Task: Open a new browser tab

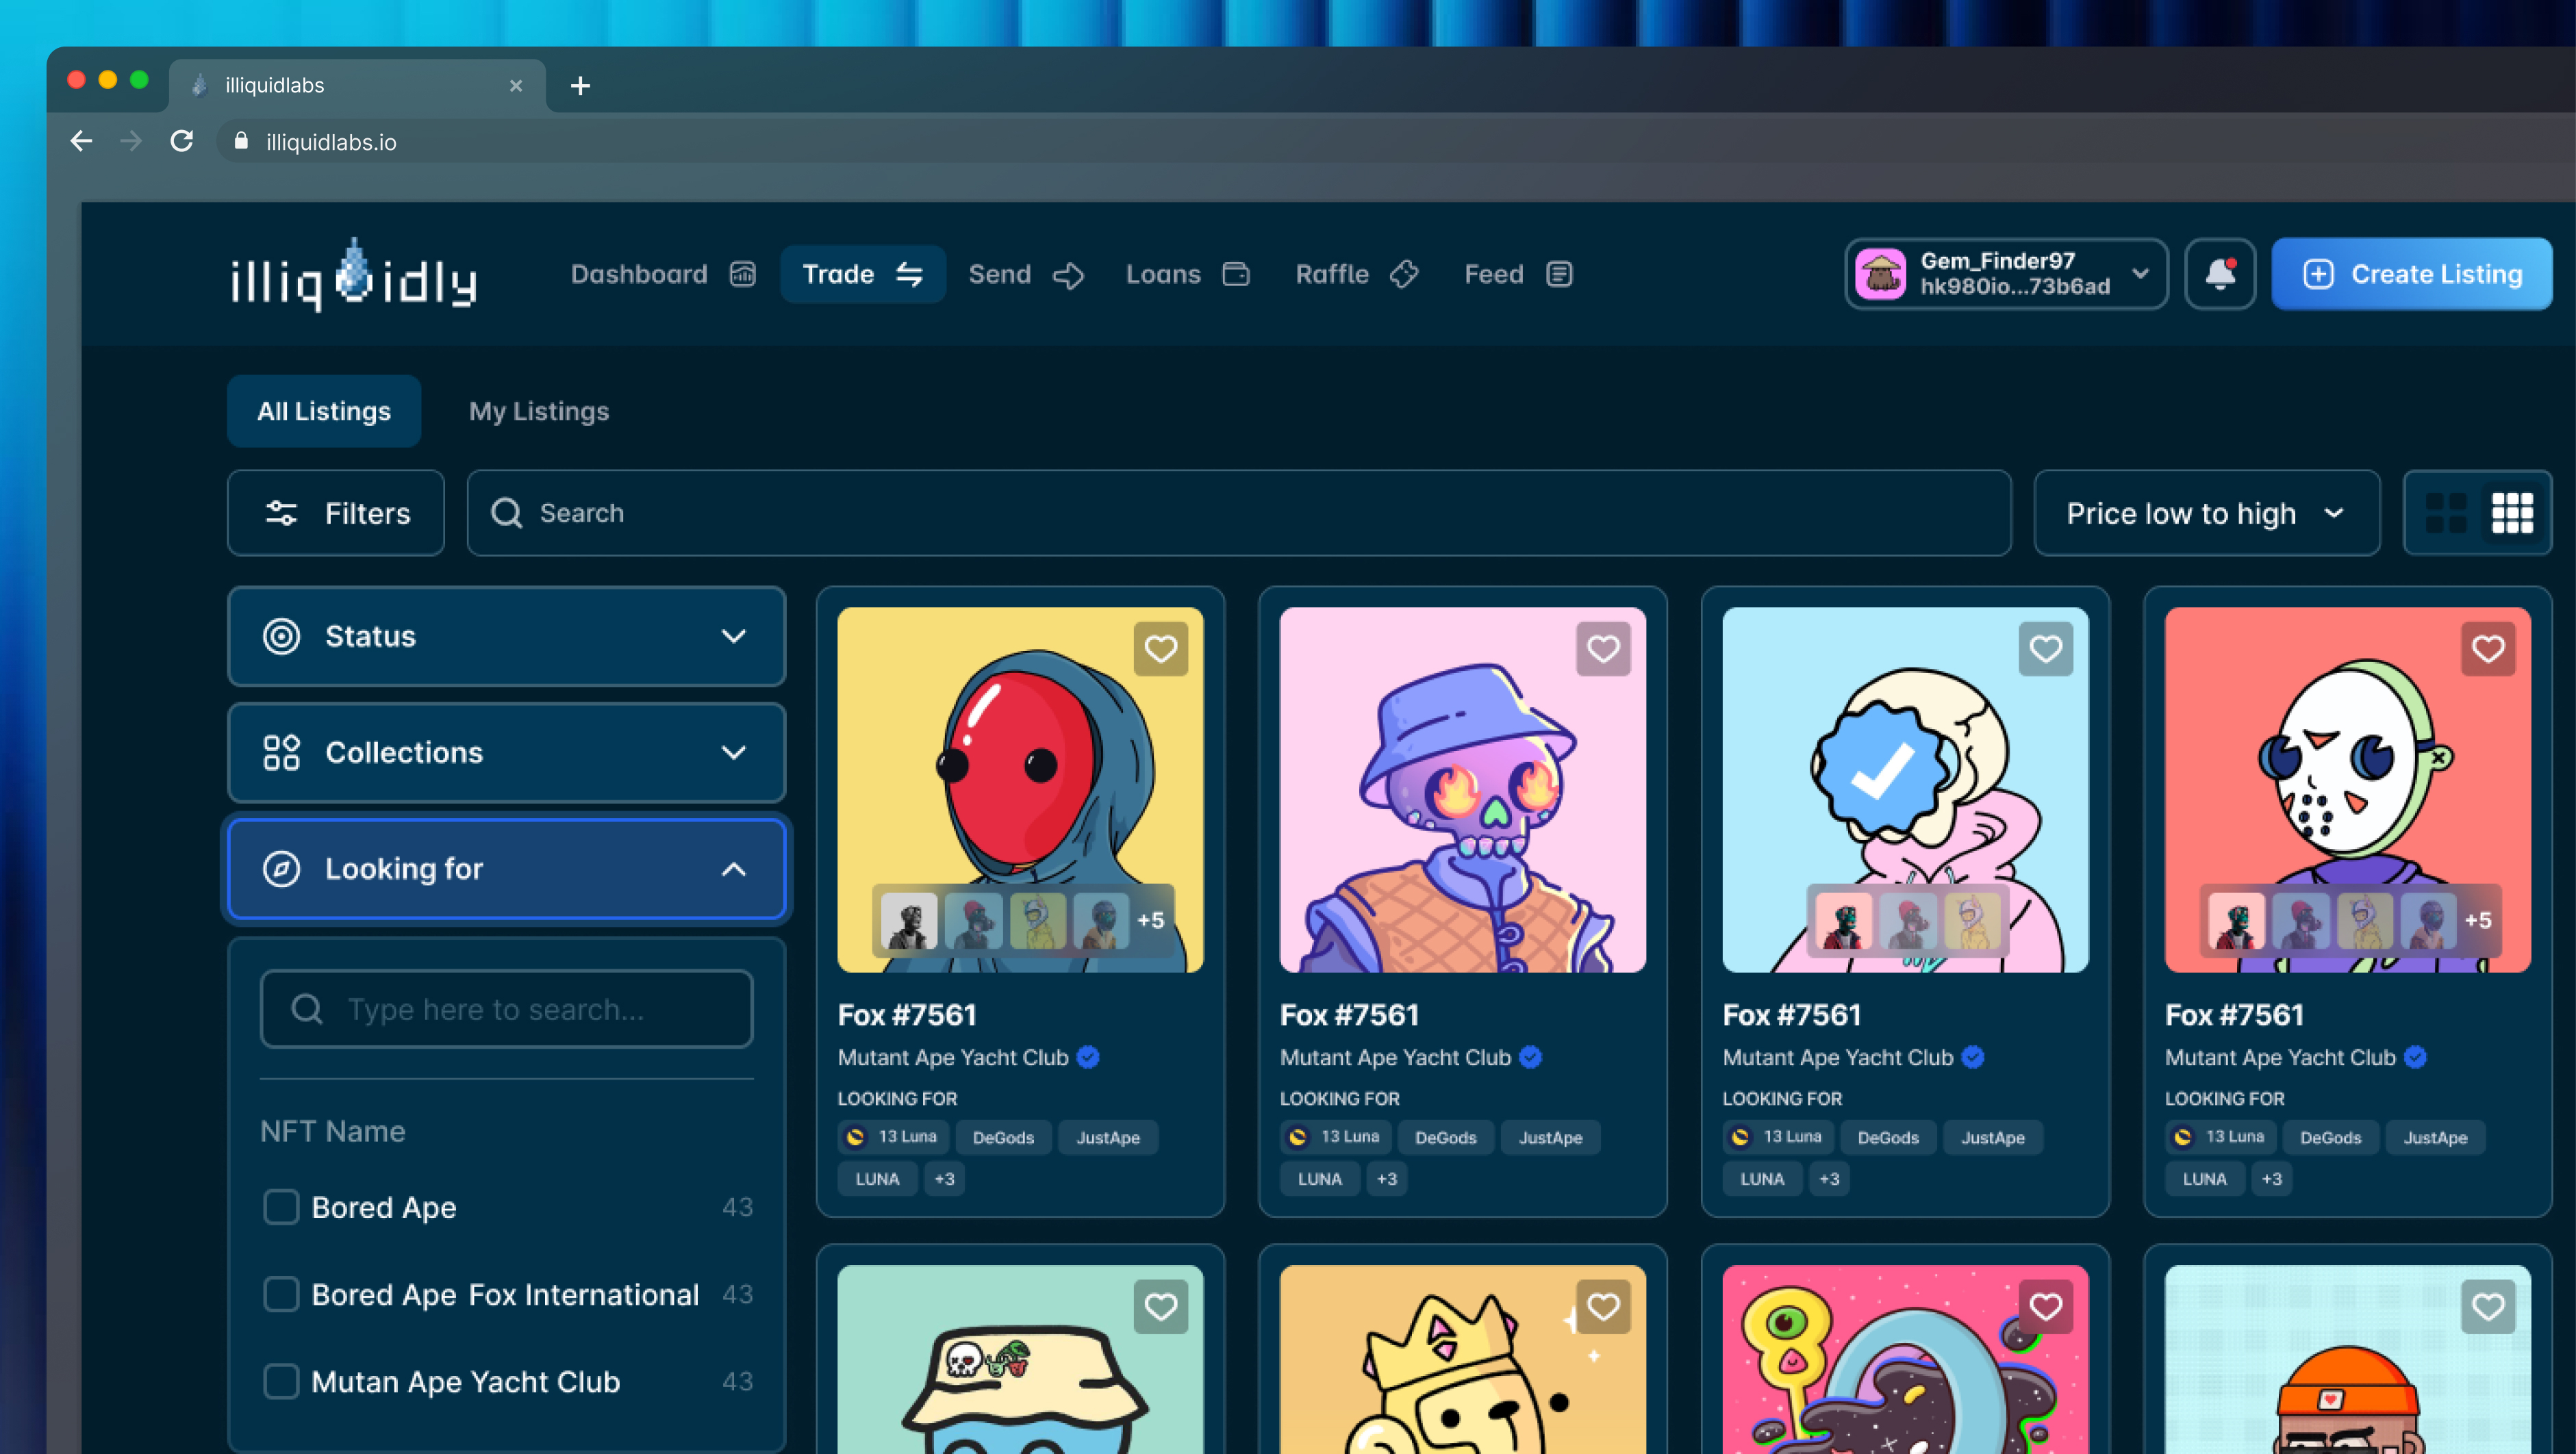Action: coord(580,86)
